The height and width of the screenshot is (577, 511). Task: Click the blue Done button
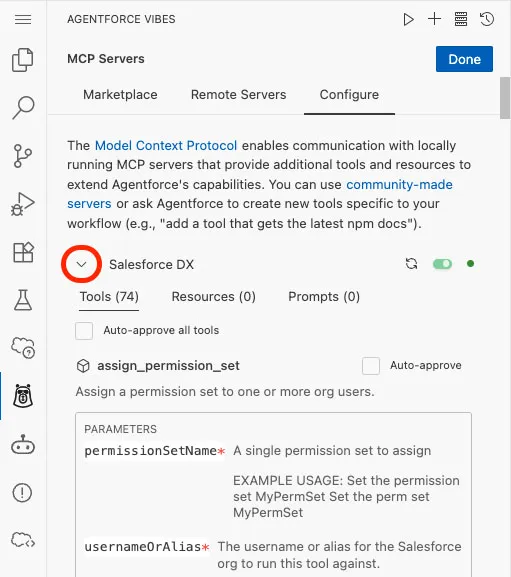(x=464, y=59)
